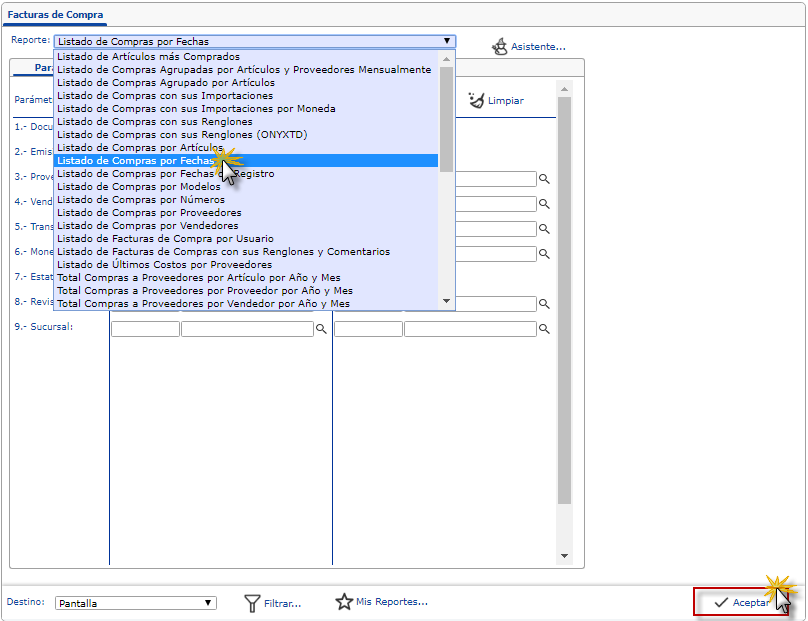Choose Listado de Compras con sus Renglones (ONYXTD)
This screenshot has width=808, height=621.
tap(246, 135)
